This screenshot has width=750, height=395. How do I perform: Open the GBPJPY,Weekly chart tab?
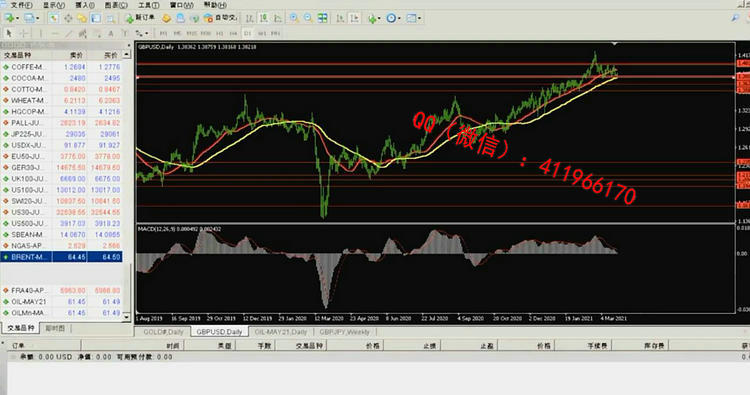coord(344,331)
